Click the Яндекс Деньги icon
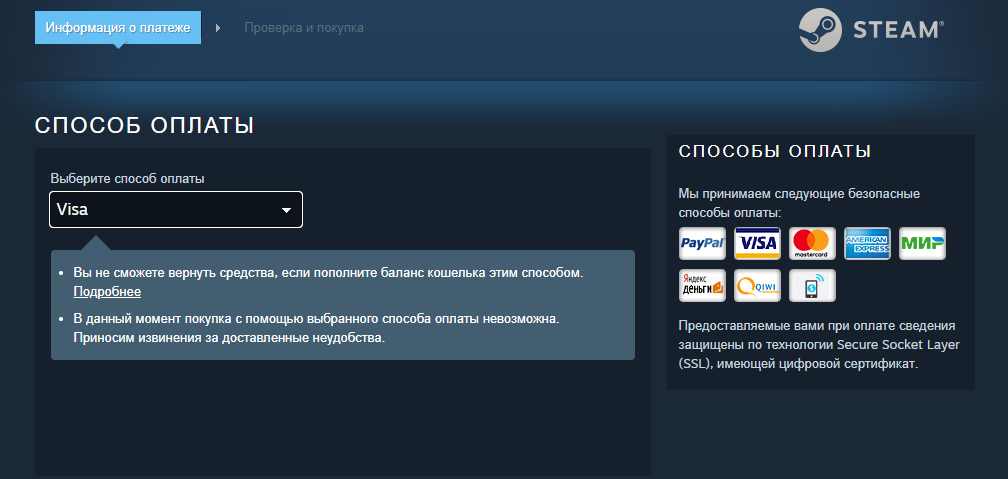This screenshot has height=479, width=1008. [x=702, y=285]
